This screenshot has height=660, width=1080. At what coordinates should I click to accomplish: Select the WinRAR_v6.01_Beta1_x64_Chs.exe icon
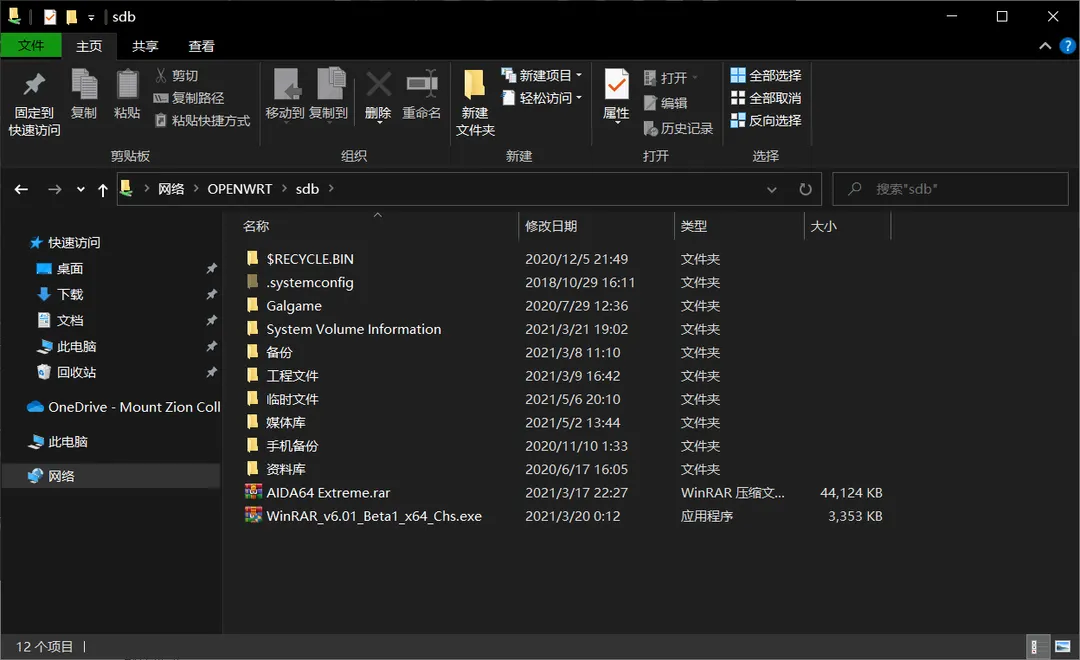pos(253,515)
